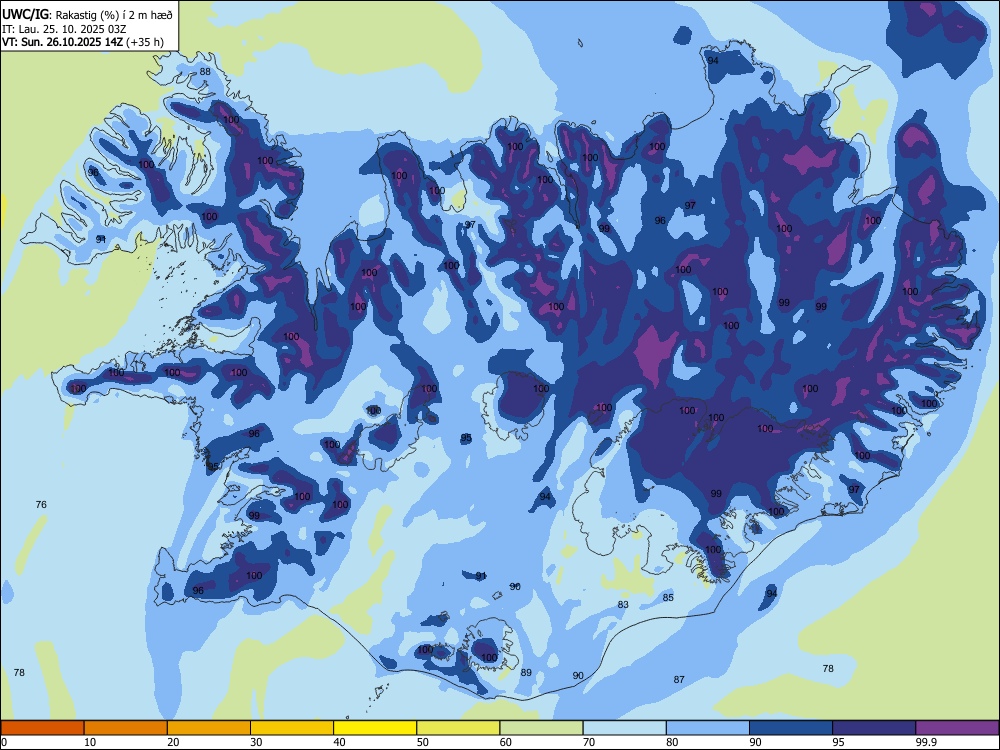The height and width of the screenshot is (750, 1000).
Task: Pick the 50–60 yellow-green legend swatch
Action: [x=458, y=728]
